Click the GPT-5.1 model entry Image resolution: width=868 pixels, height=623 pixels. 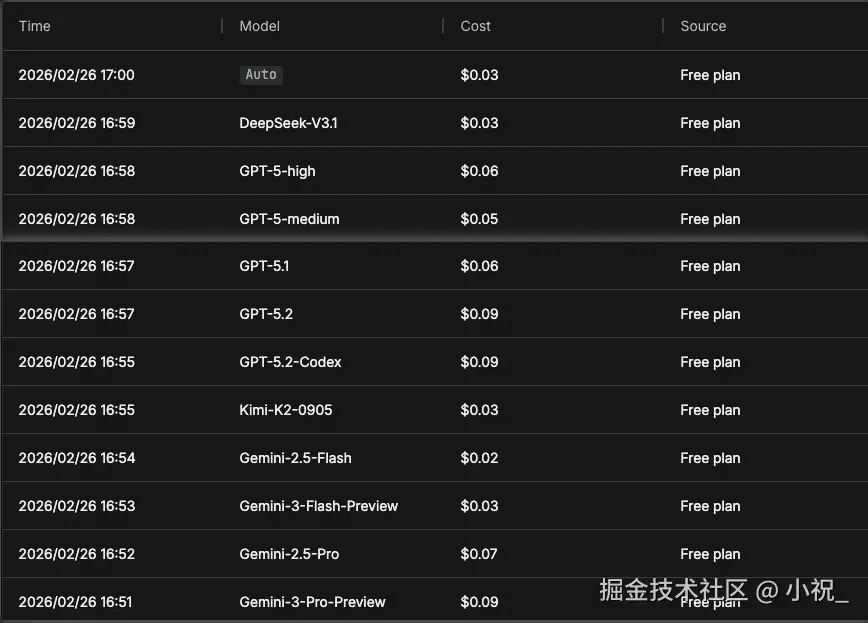click(x=264, y=266)
